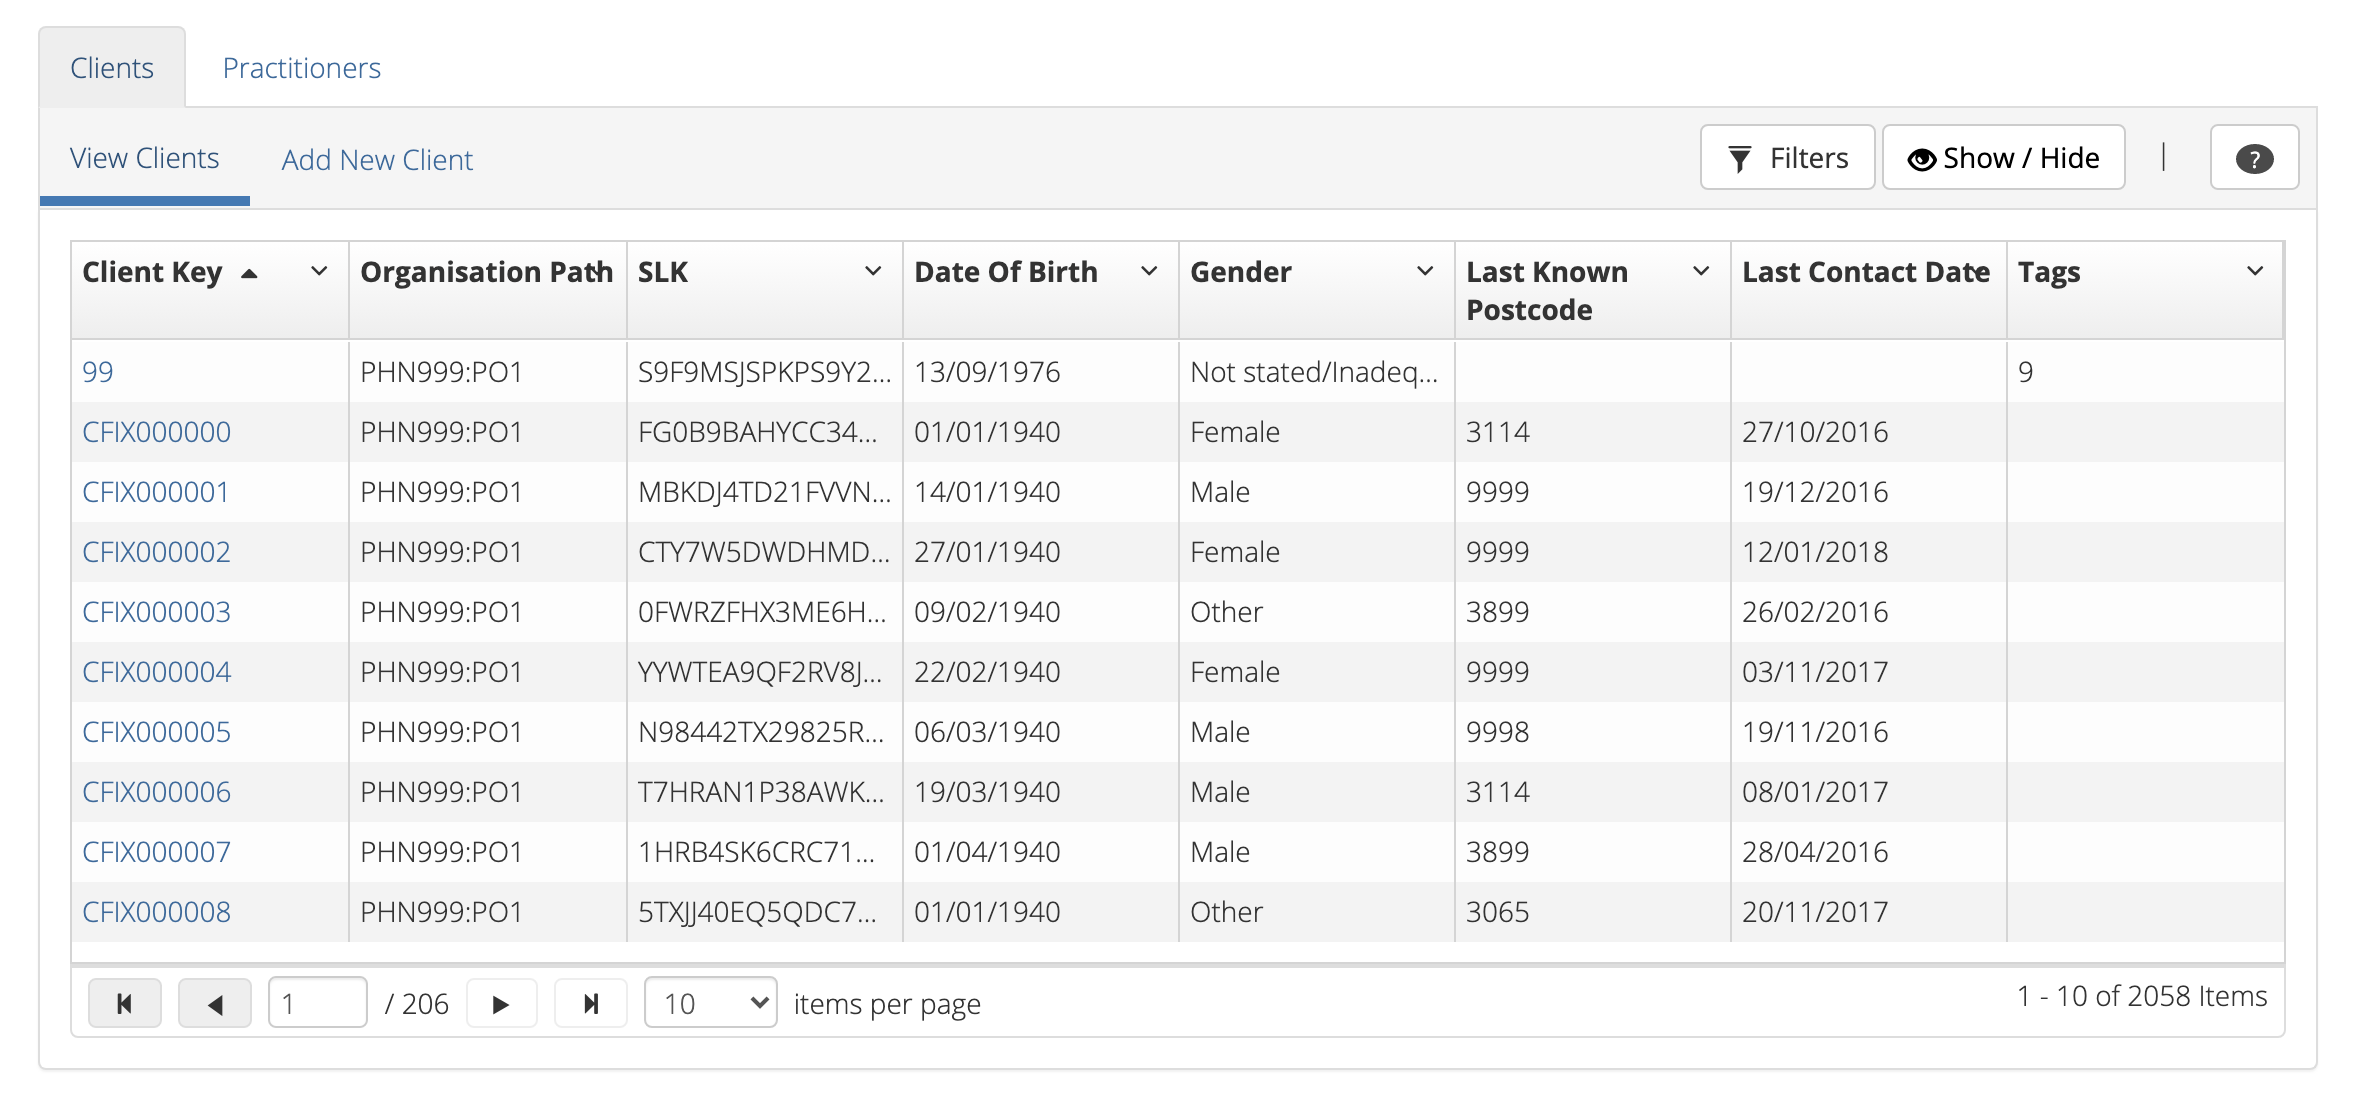Click Add New Client link
This screenshot has width=2360, height=1096.
click(x=376, y=158)
